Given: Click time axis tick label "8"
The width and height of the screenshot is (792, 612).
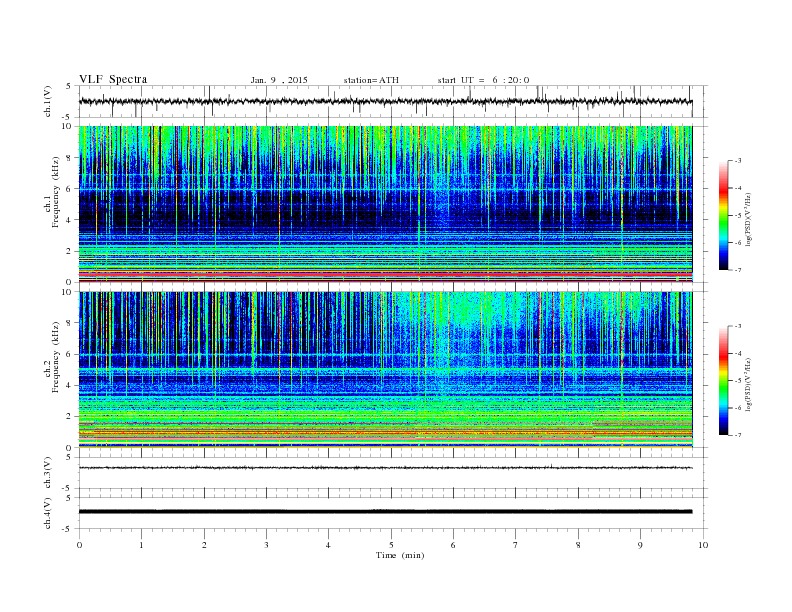Looking at the screenshot, I should coord(578,545).
